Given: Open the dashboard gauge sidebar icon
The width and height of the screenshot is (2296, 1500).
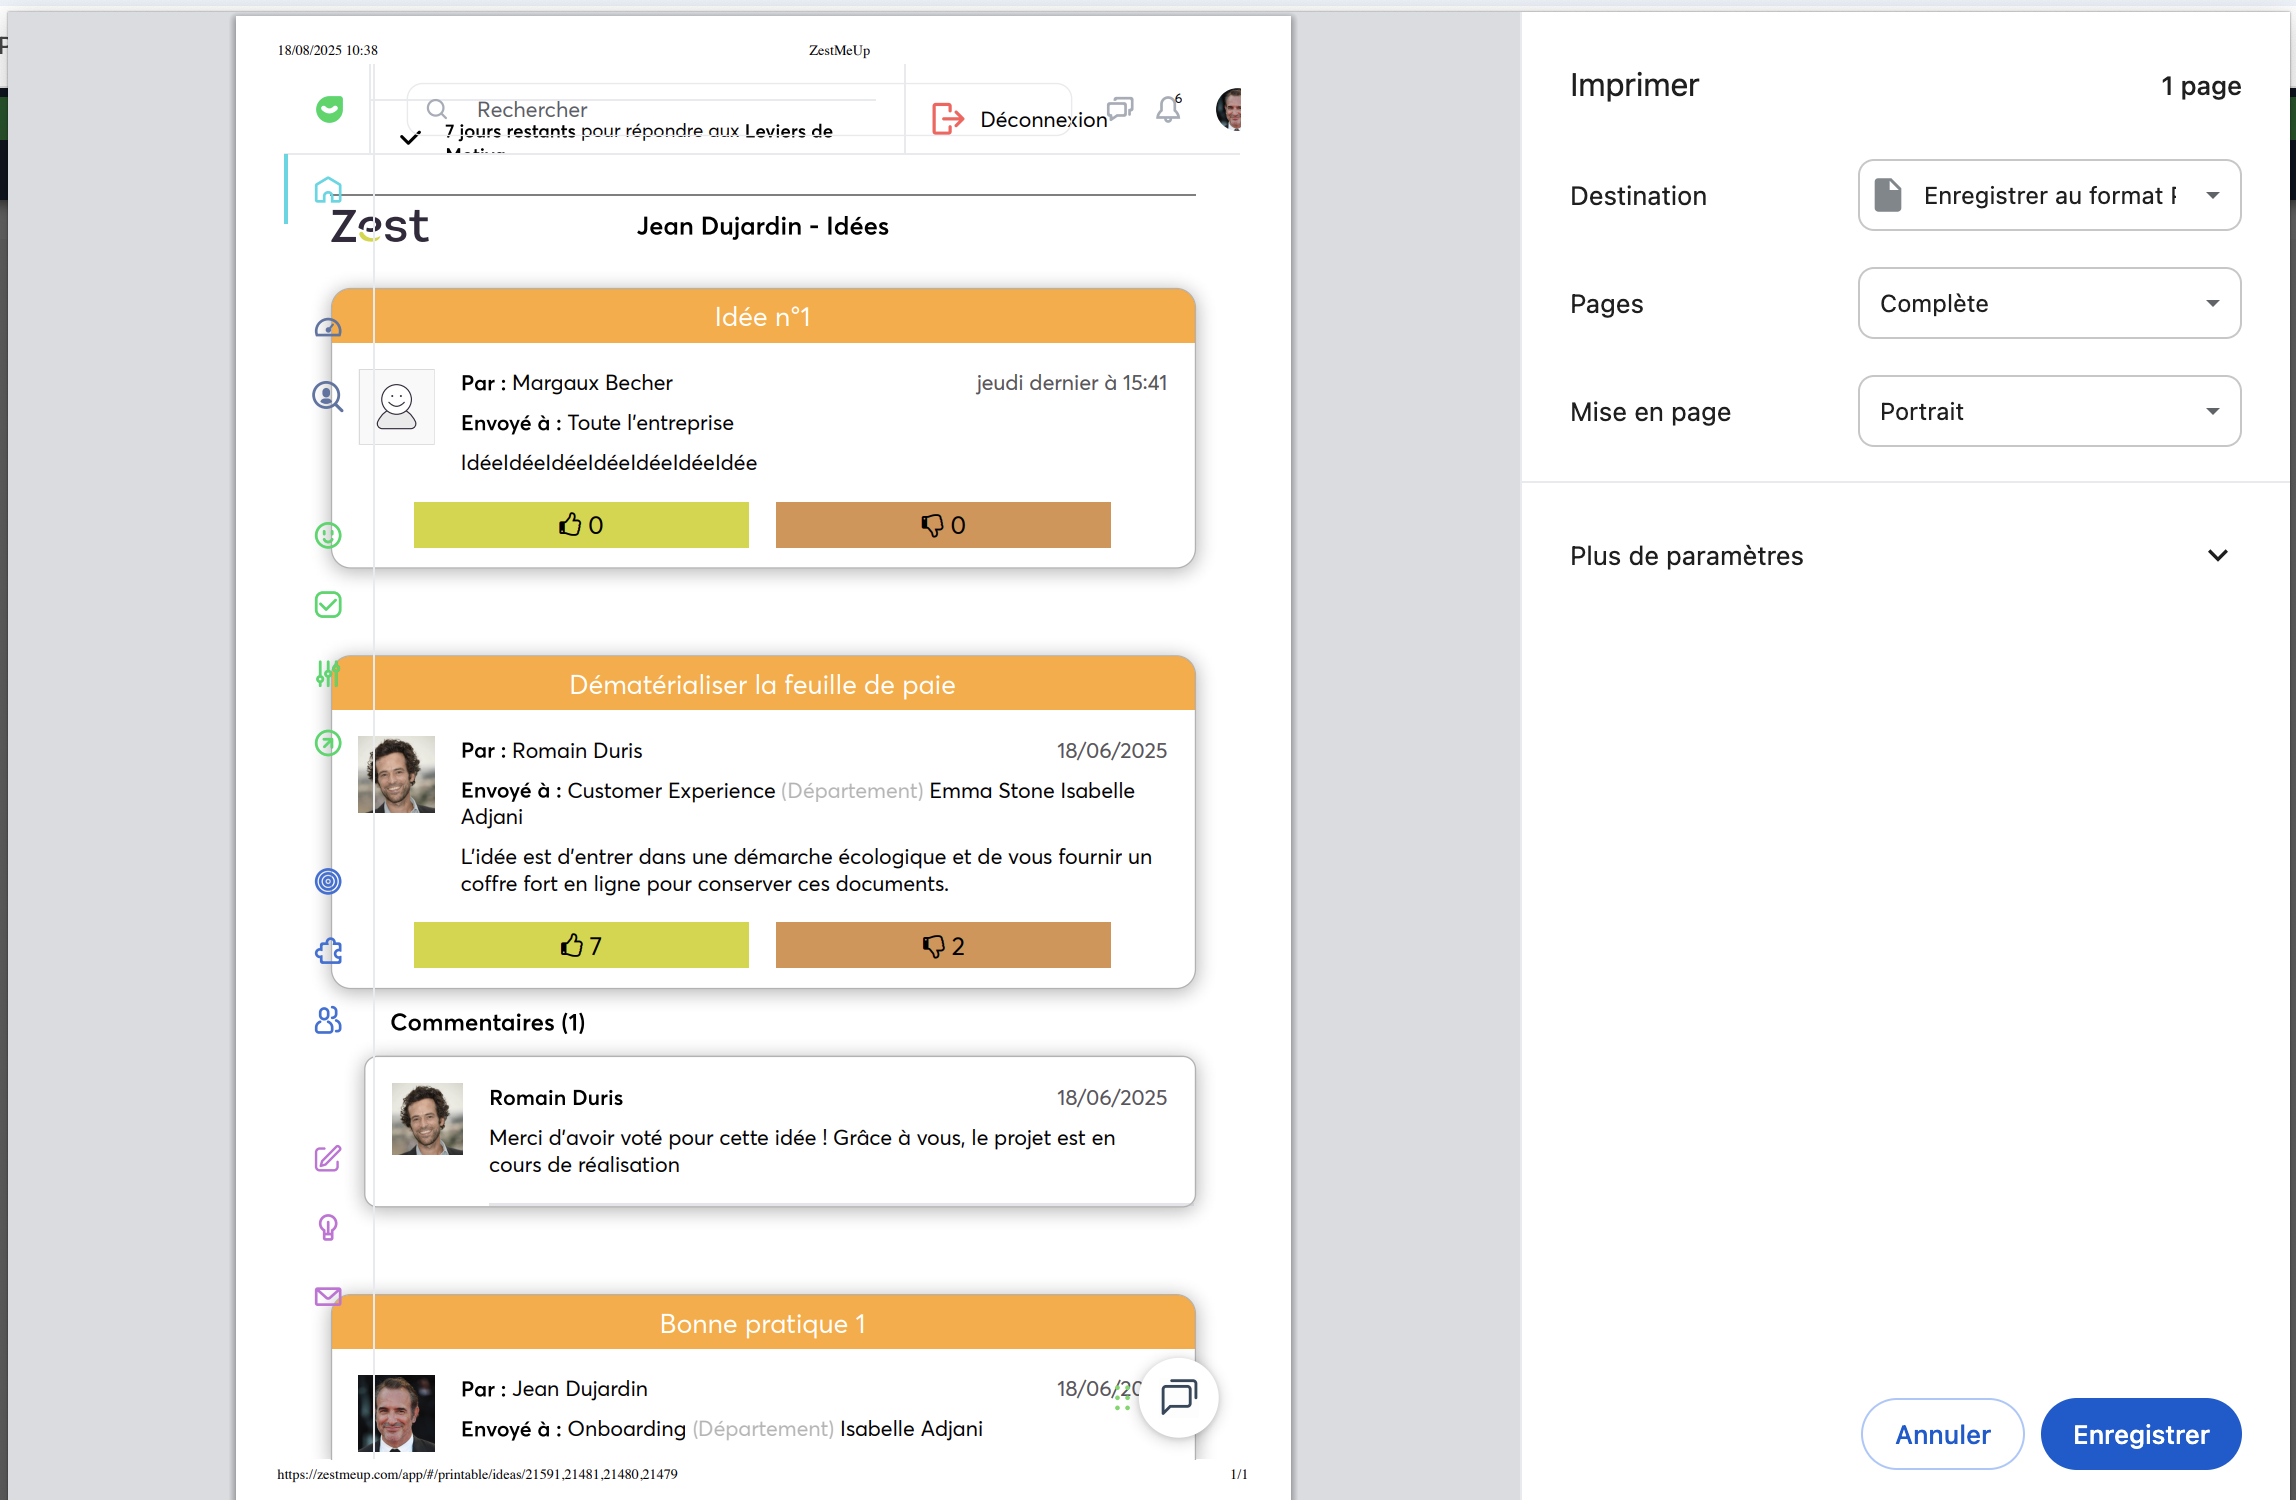Looking at the screenshot, I should coord(328,328).
